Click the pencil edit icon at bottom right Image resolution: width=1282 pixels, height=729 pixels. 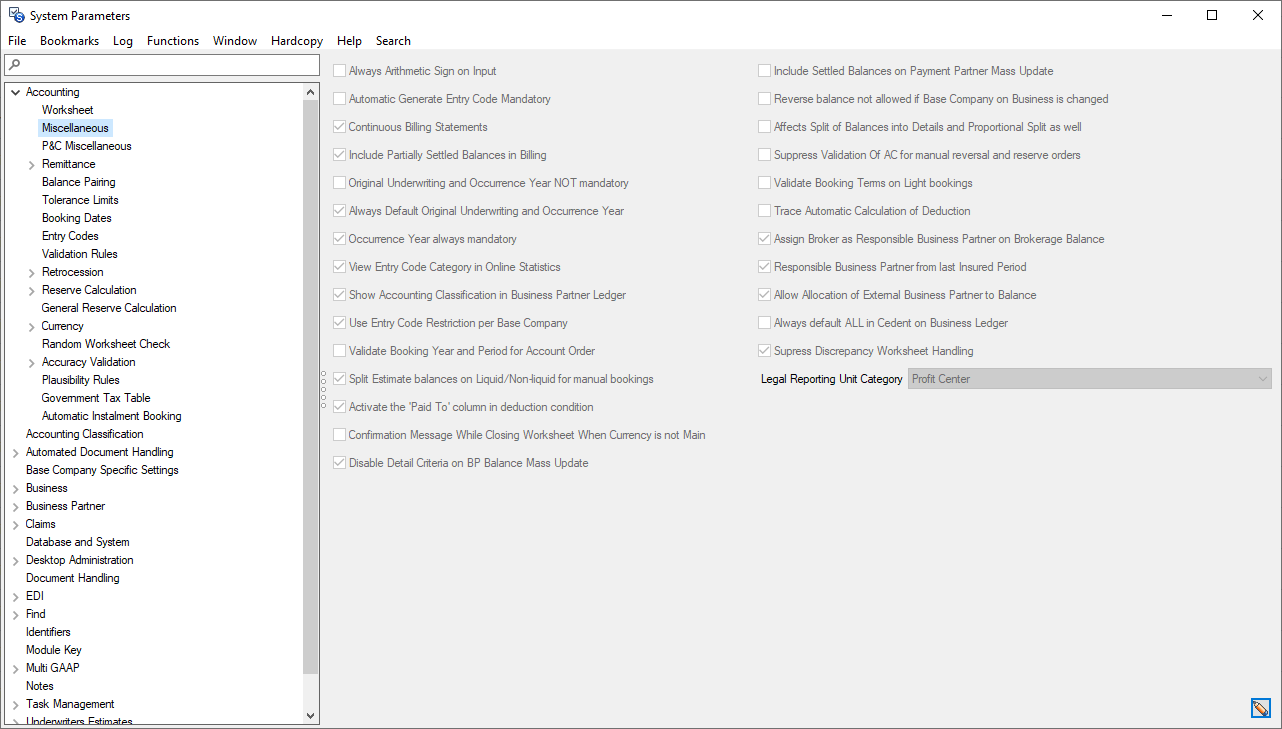point(1260,707)
